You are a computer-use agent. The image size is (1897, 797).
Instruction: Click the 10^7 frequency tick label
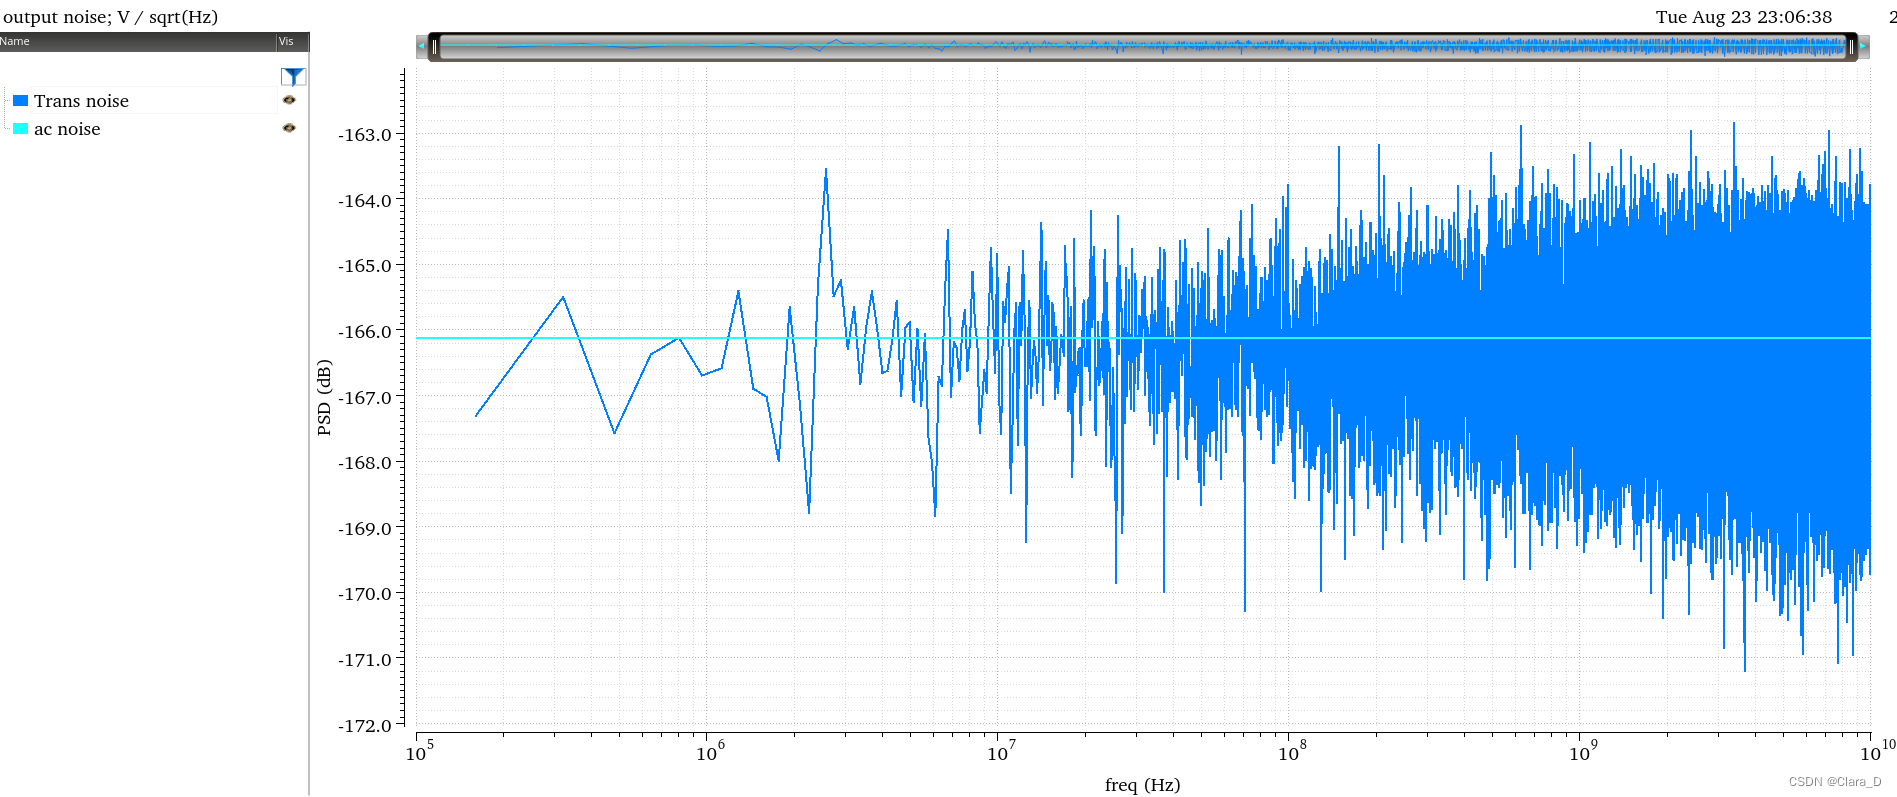pyautogui.click(x=1002, y=751)
